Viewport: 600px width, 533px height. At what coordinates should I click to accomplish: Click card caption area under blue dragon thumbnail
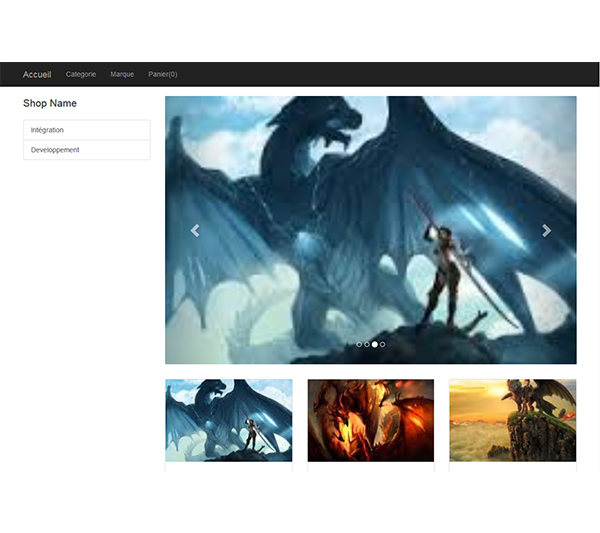[x=229, y=466]
